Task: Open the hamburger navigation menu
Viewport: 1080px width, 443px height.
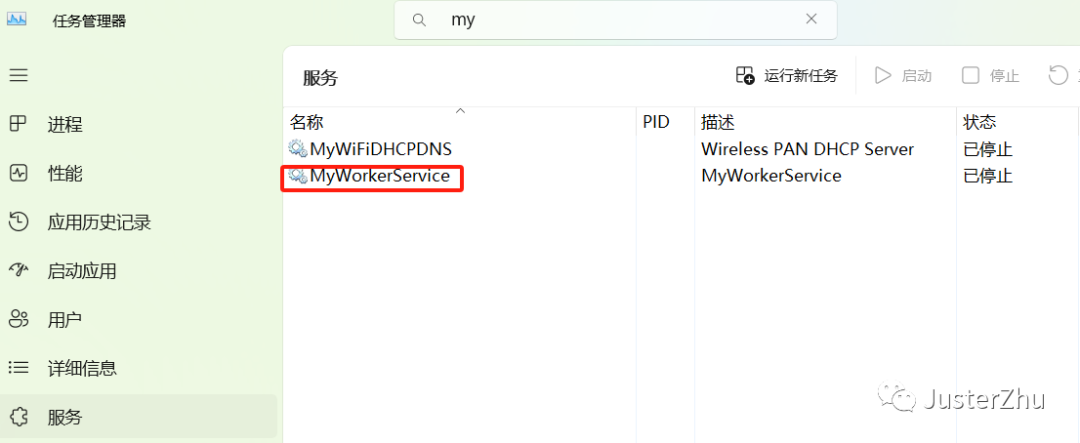Action: pos(19,75)
